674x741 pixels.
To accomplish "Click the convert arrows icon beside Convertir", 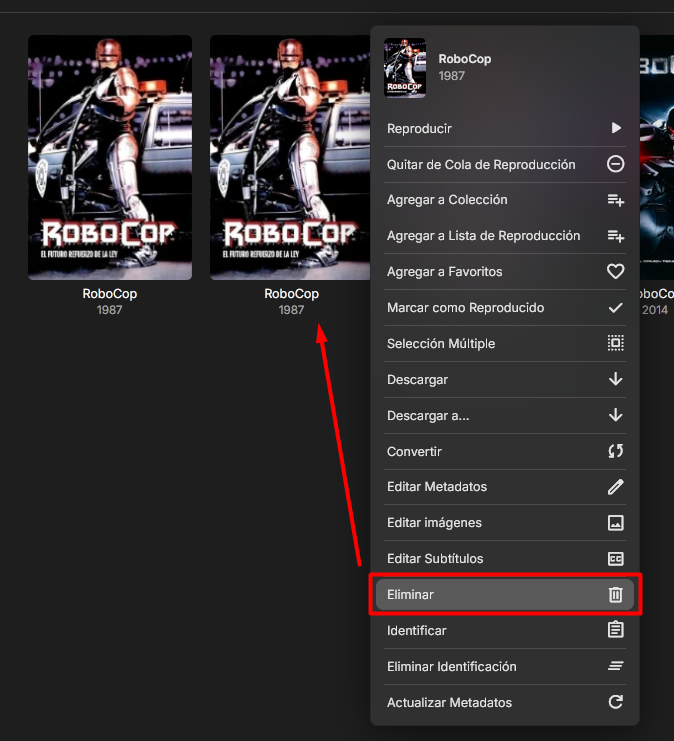I will coord(615,451).
